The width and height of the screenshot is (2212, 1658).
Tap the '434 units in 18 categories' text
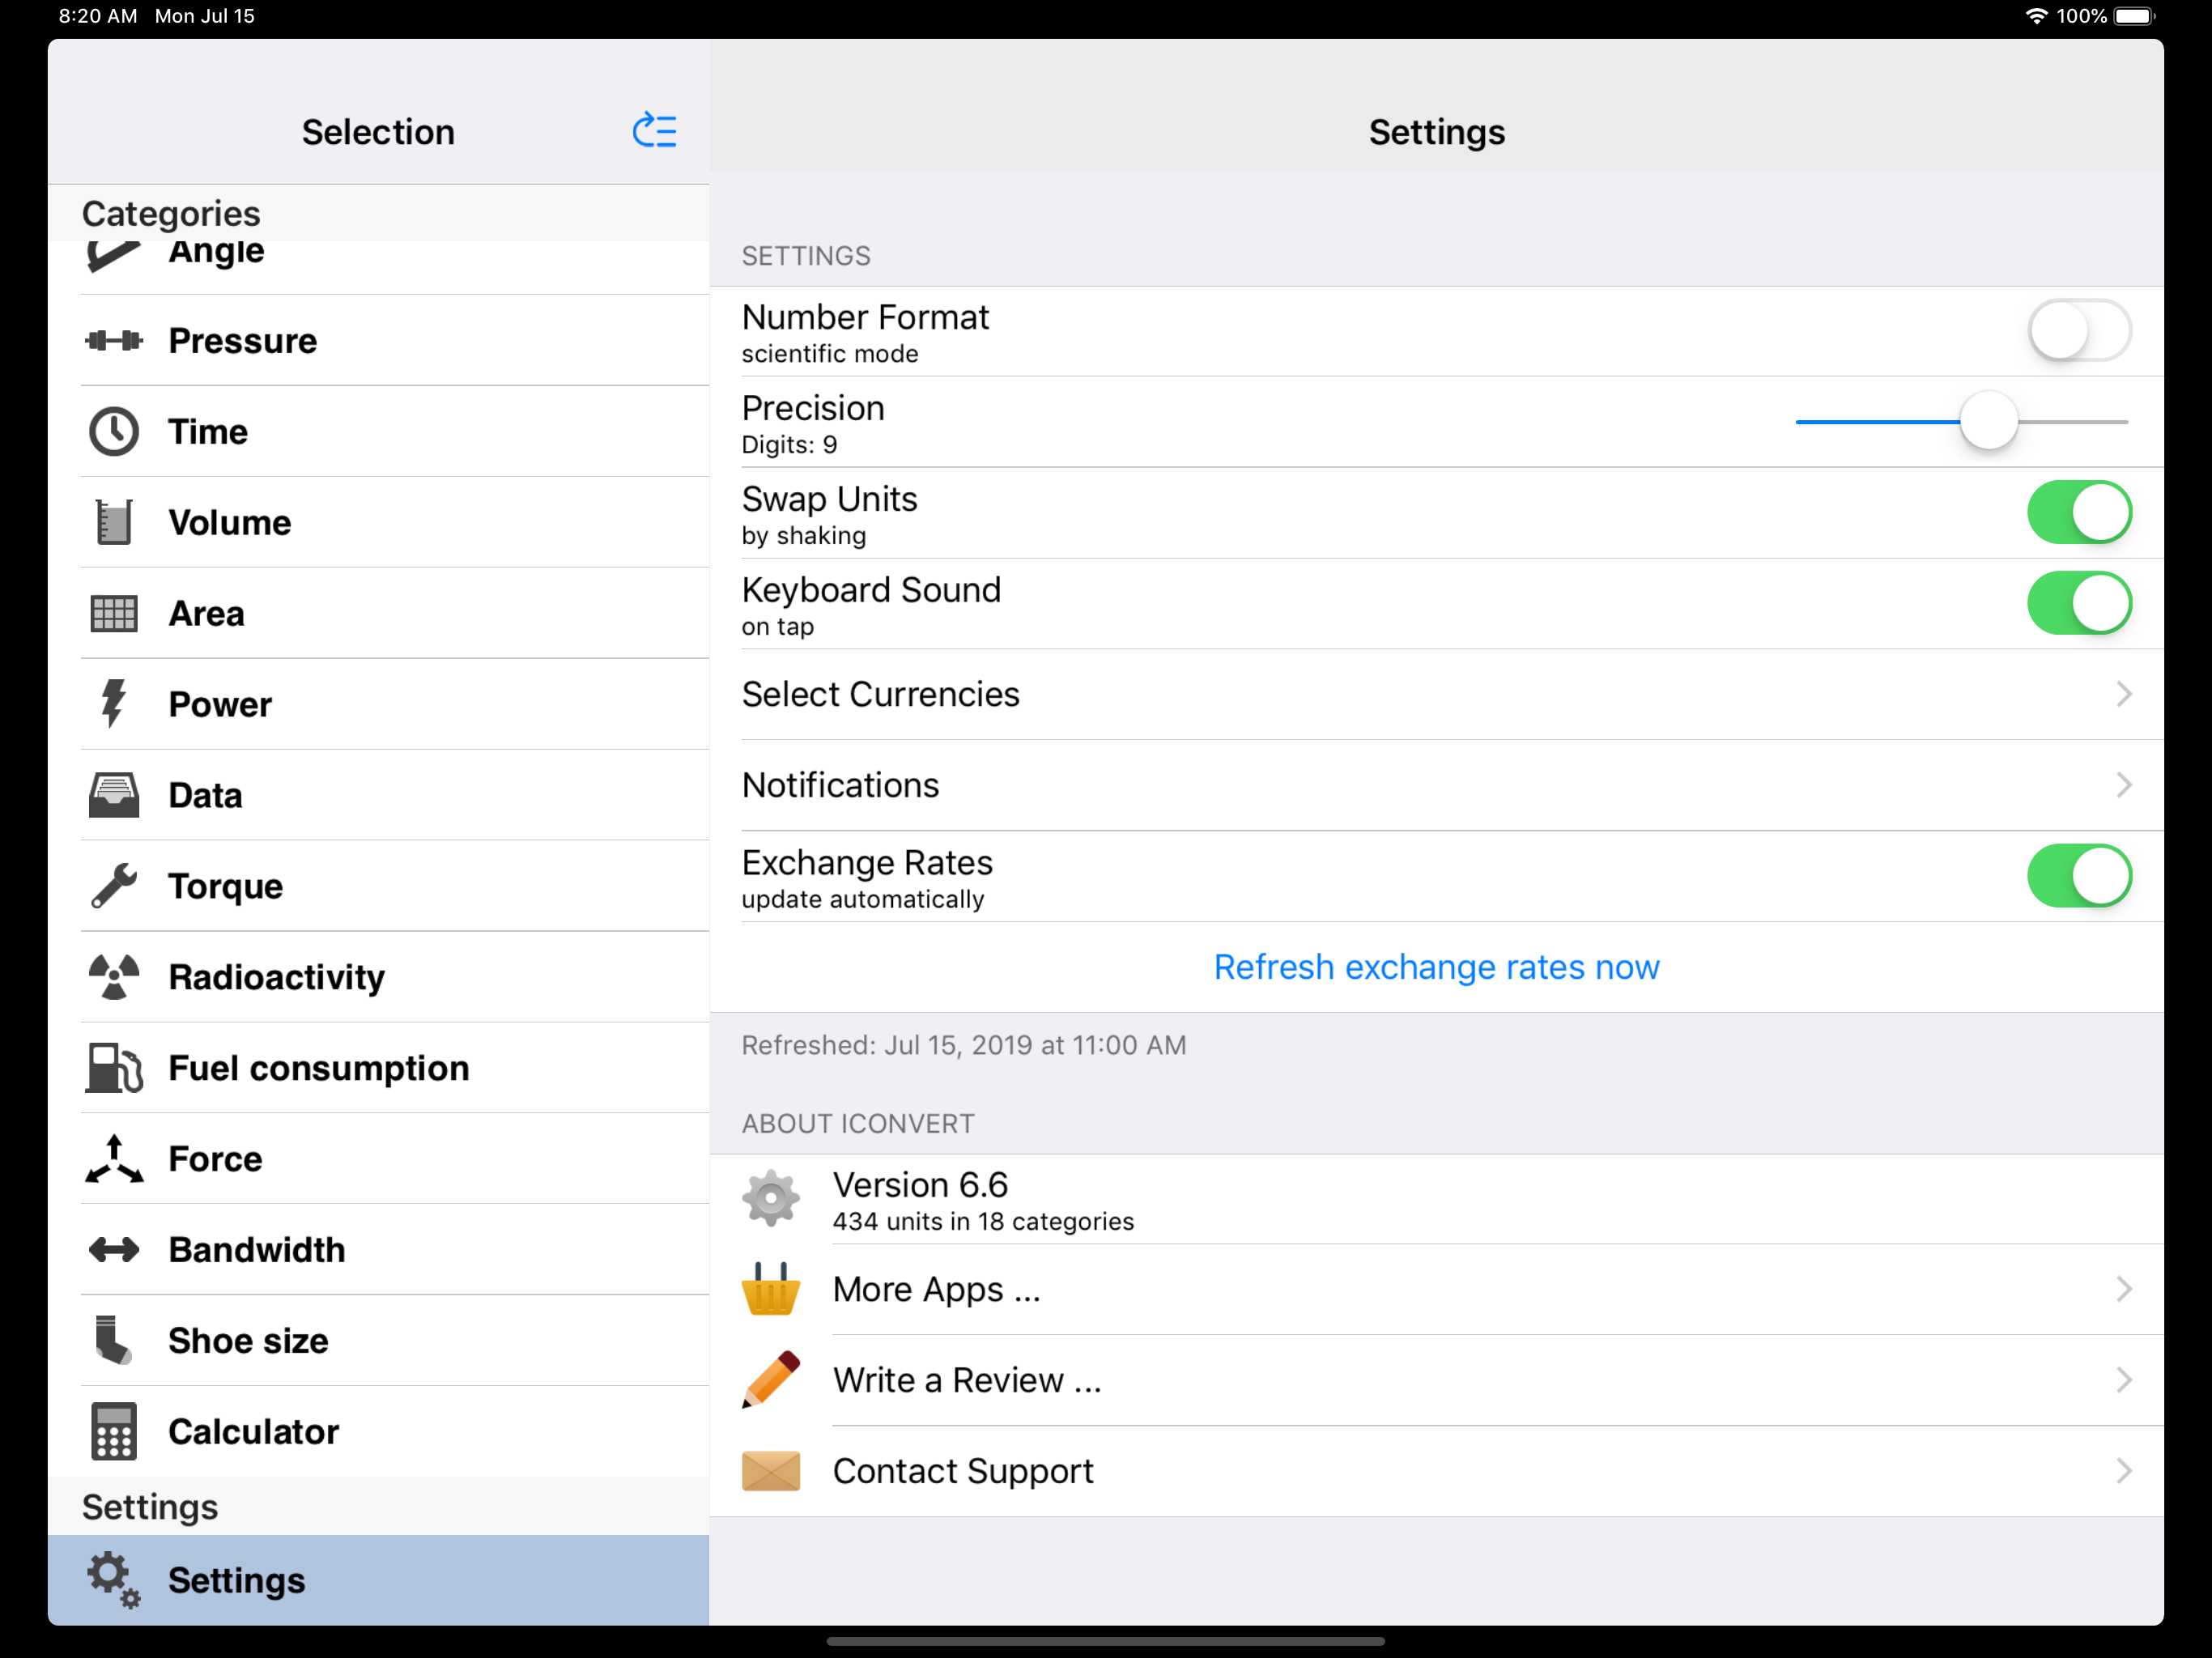983,1222
